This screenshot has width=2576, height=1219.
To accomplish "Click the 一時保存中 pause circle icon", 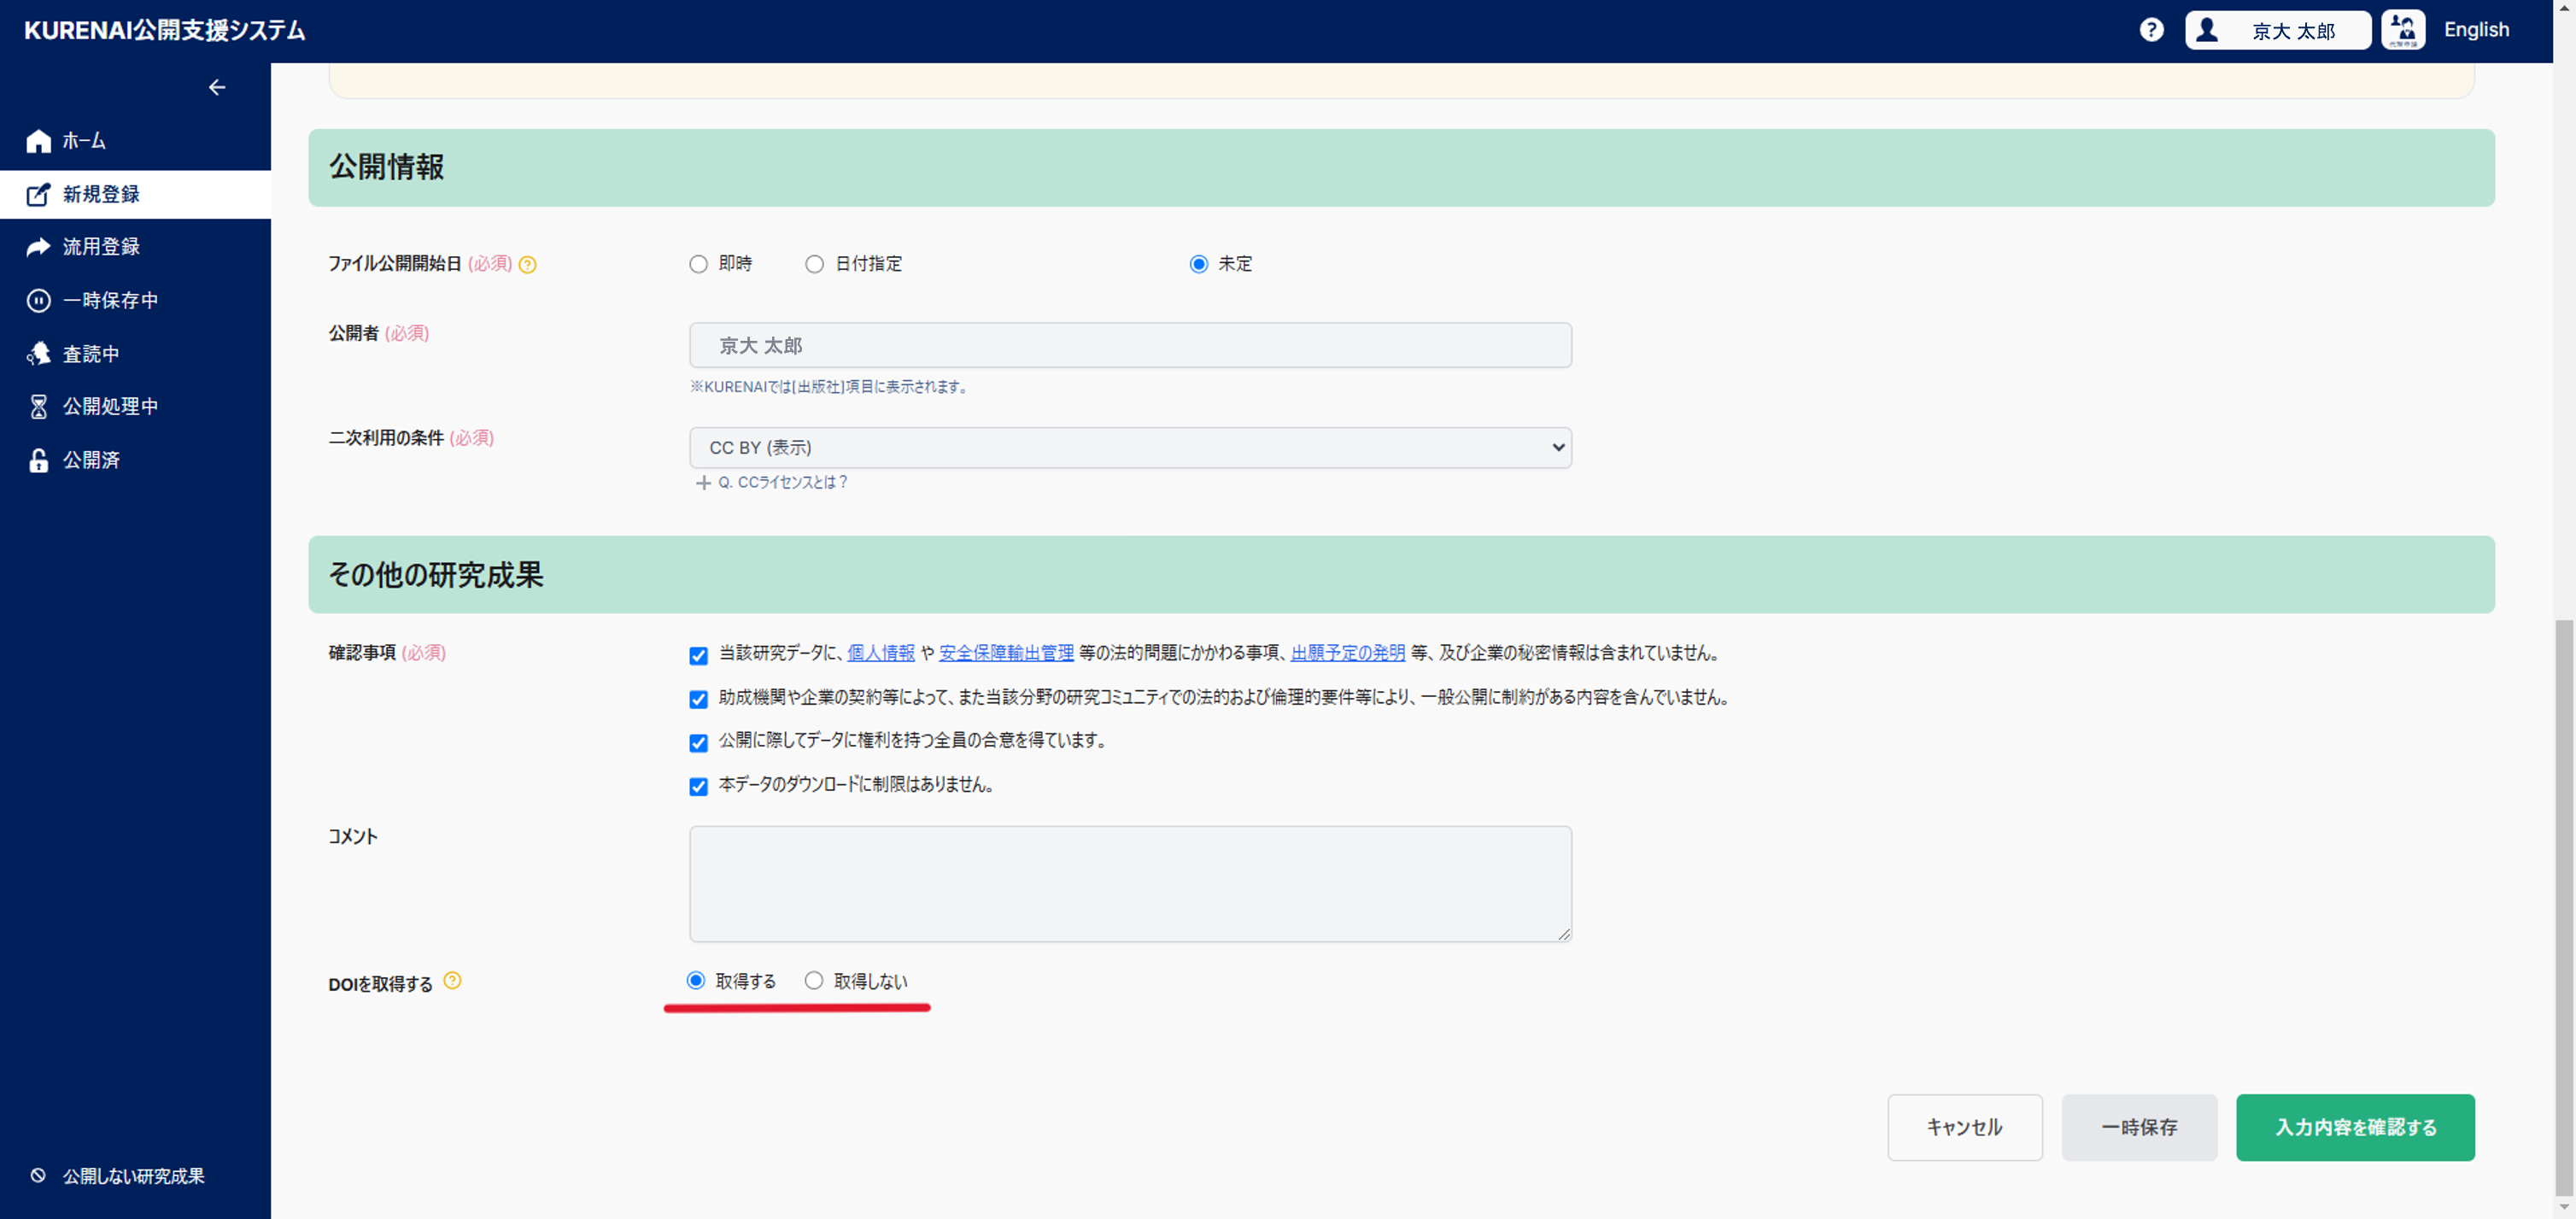I will (x=38, y=300).
